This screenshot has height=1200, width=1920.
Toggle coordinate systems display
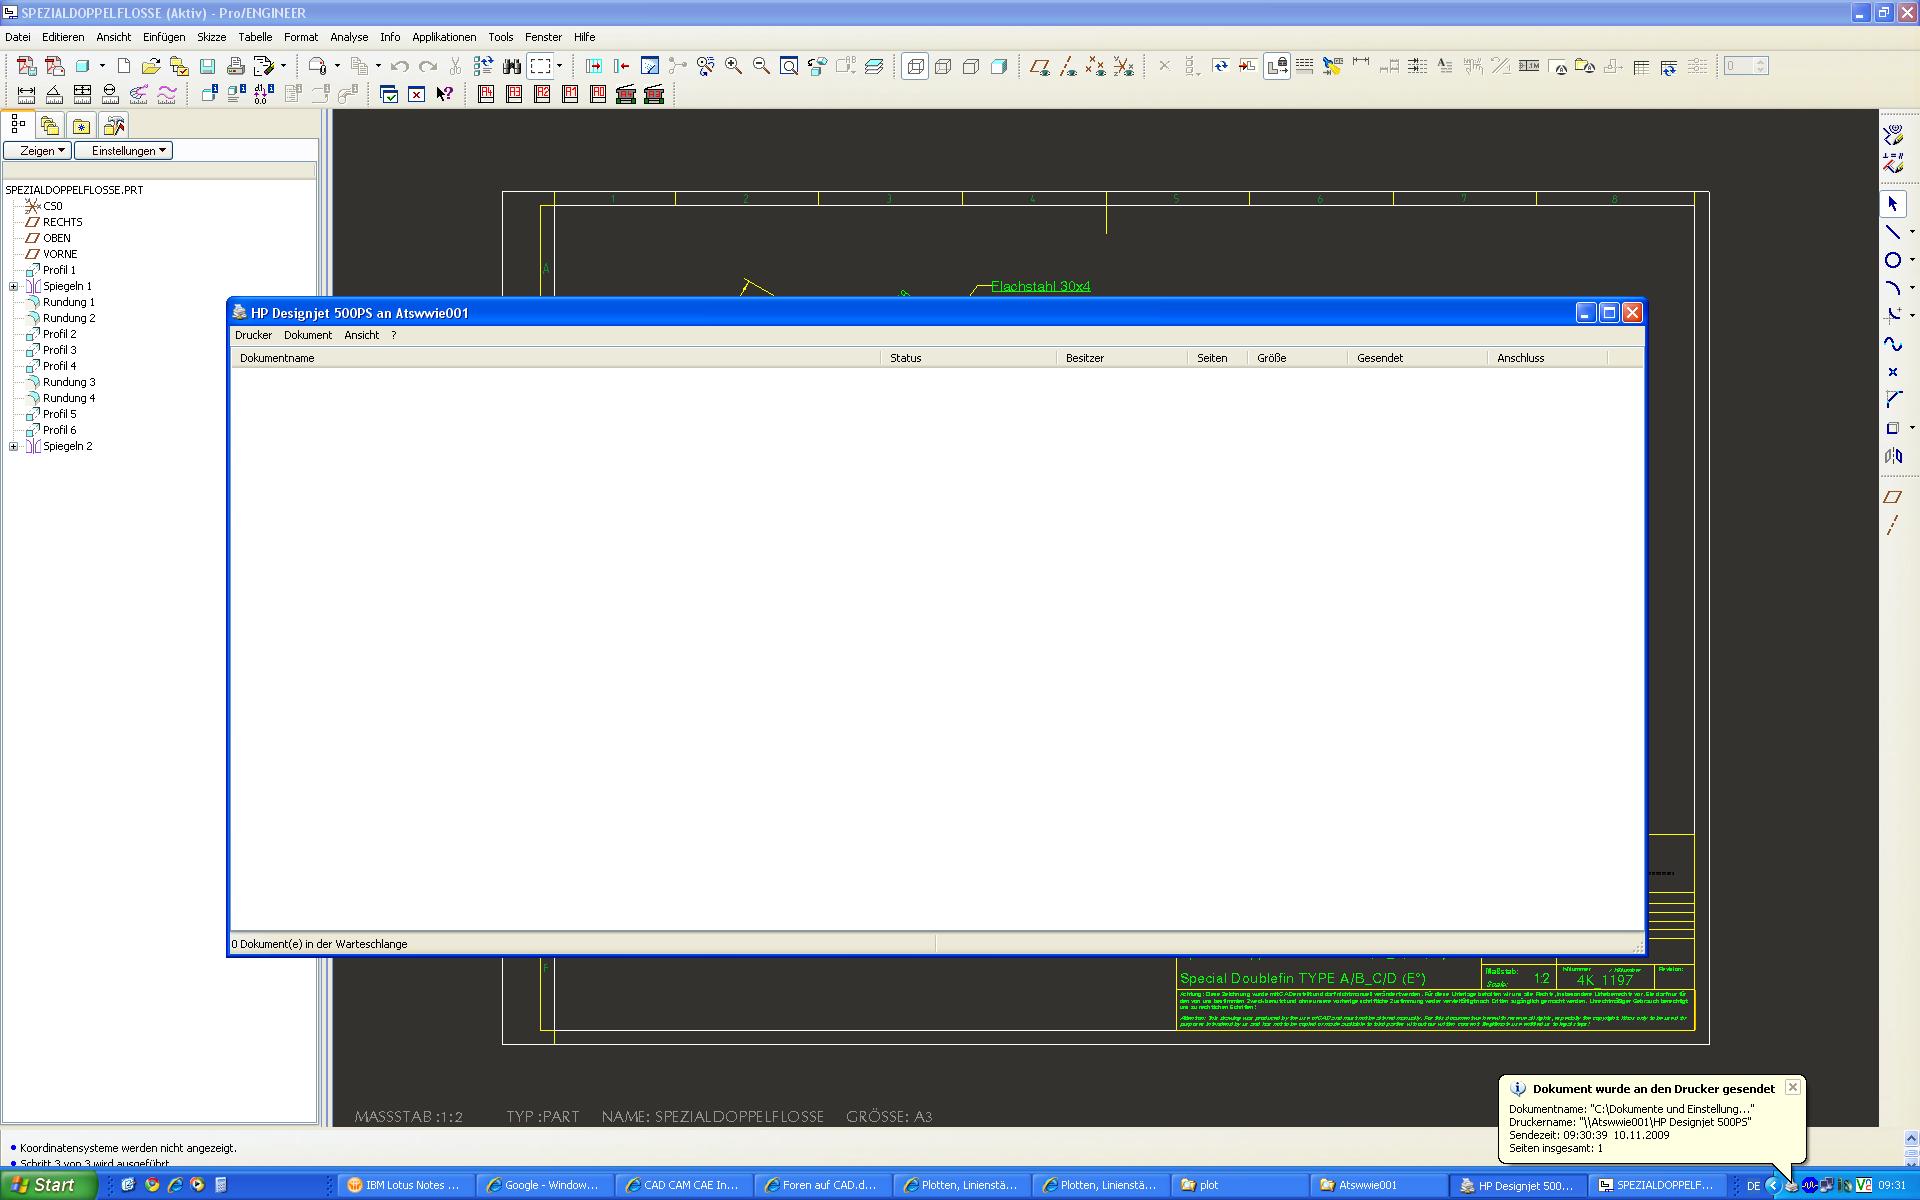(x=1124, y=66)
